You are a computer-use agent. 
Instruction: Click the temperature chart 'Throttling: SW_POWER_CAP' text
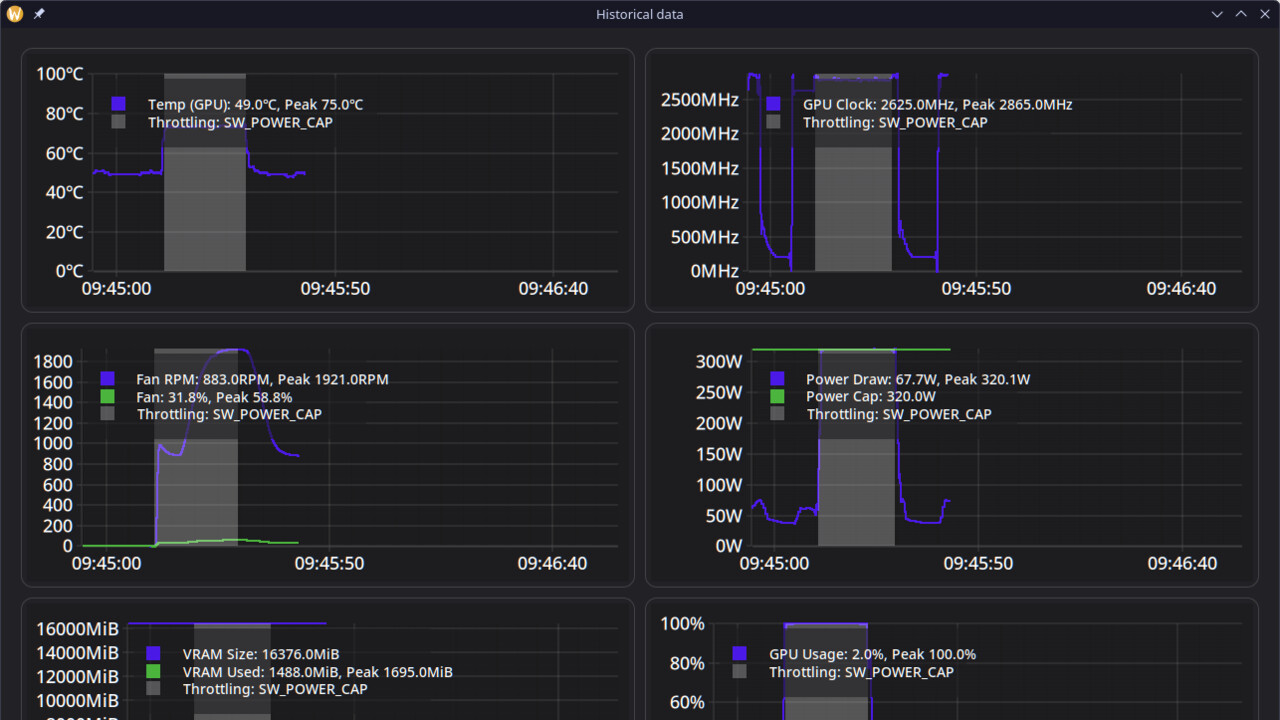[241, 122]
